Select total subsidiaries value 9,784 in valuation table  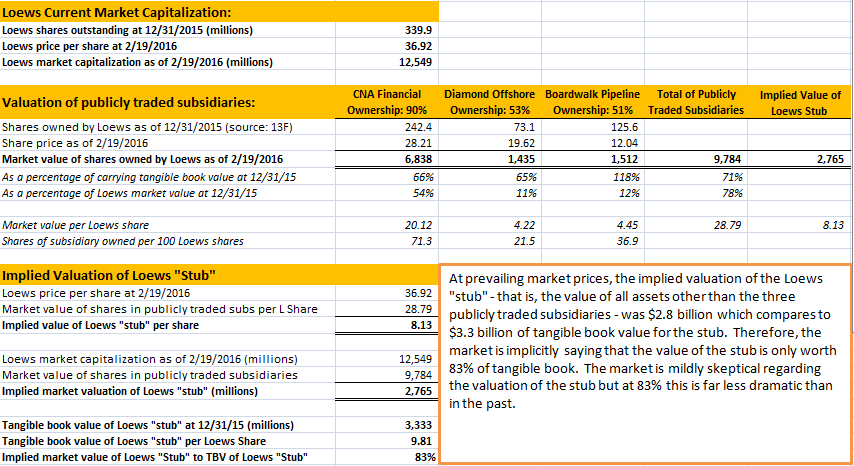pos(727,159)
